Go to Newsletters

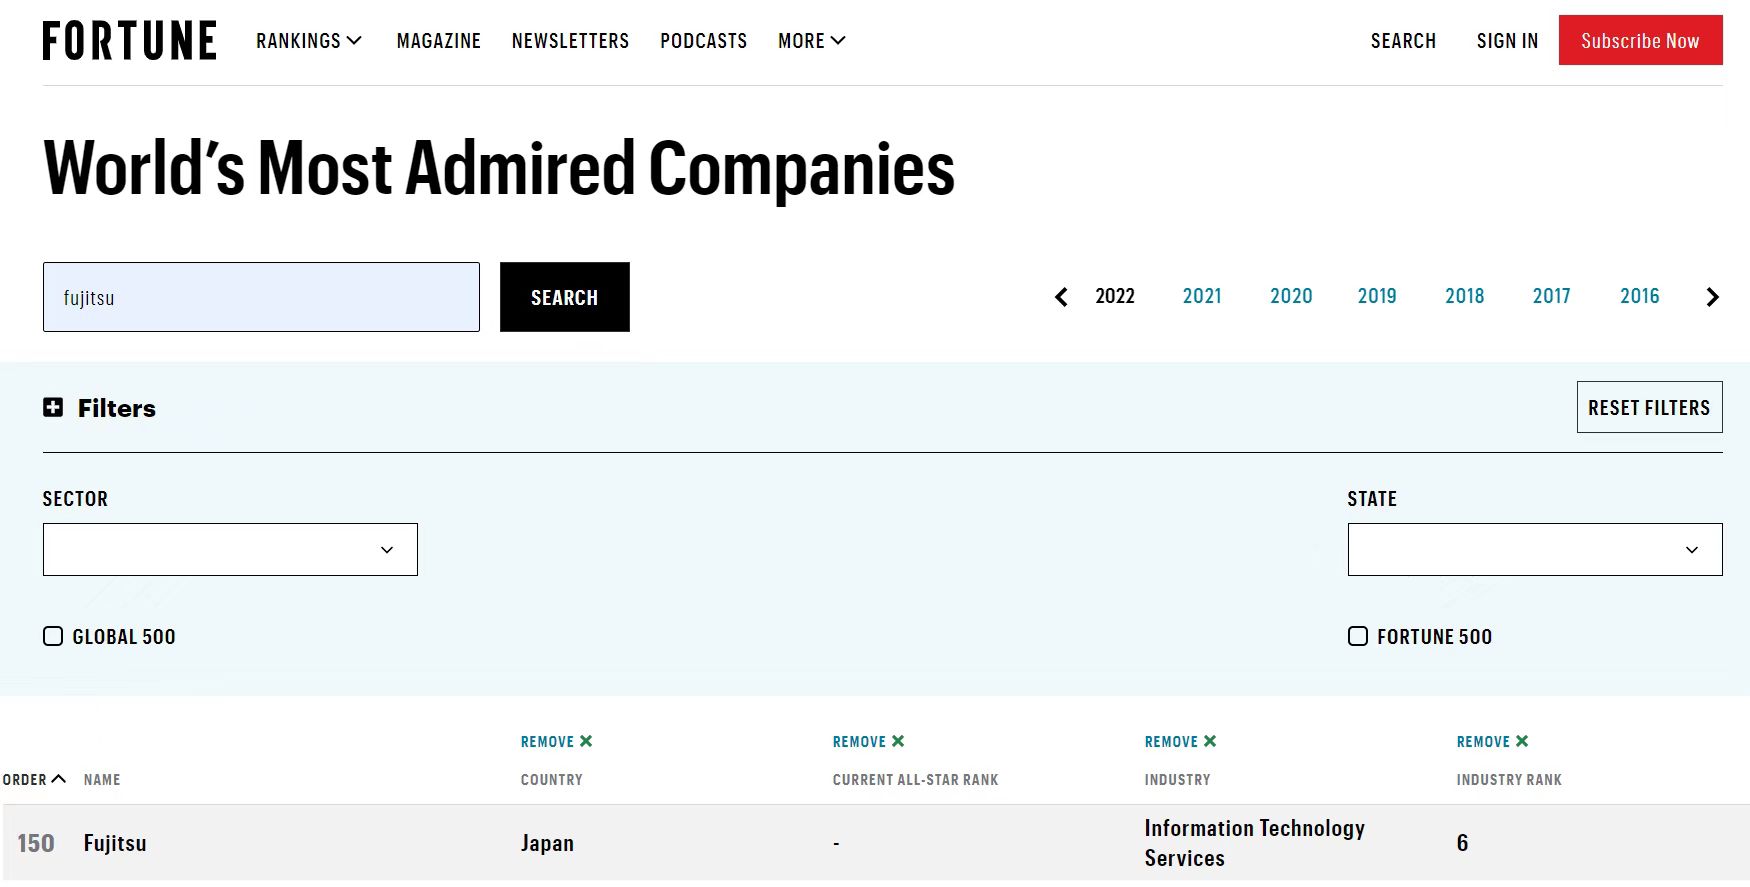(570, 41)
